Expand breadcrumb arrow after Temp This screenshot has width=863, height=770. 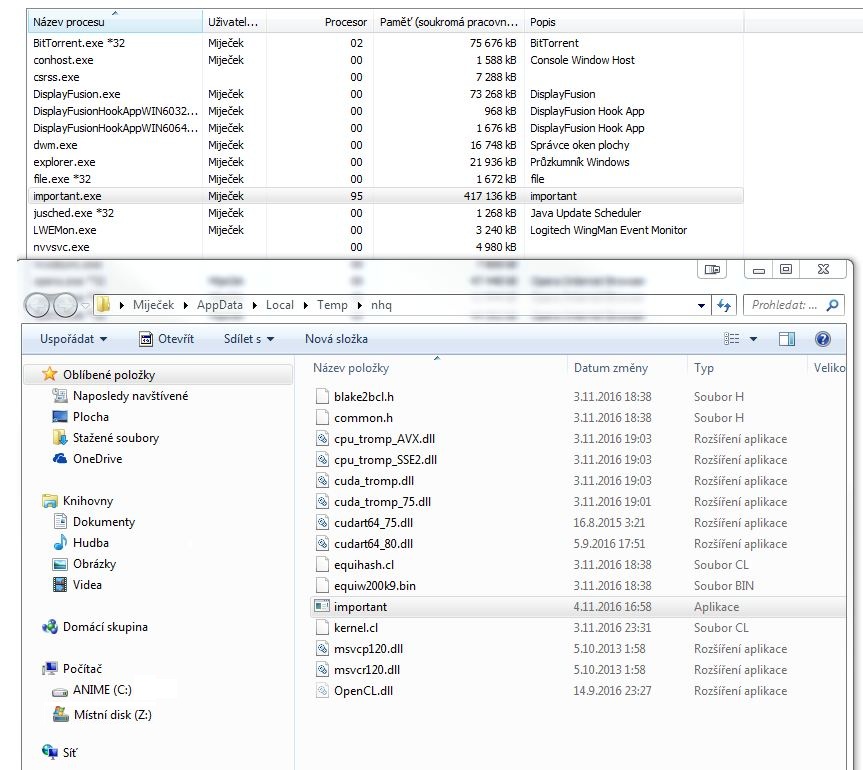click(359, 305)
